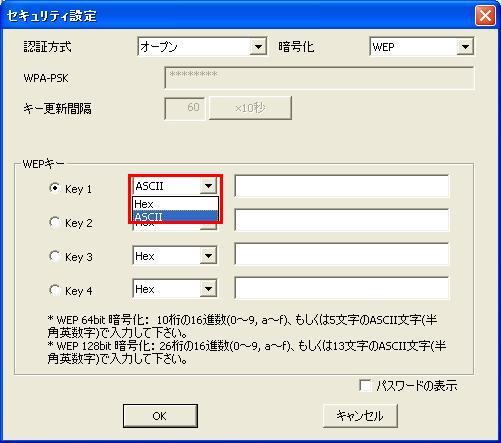Choose ASCII in the open dropdown list
The height and width of the screenshot is (443, 501).
pyautogui.click(x=175, y=217)
